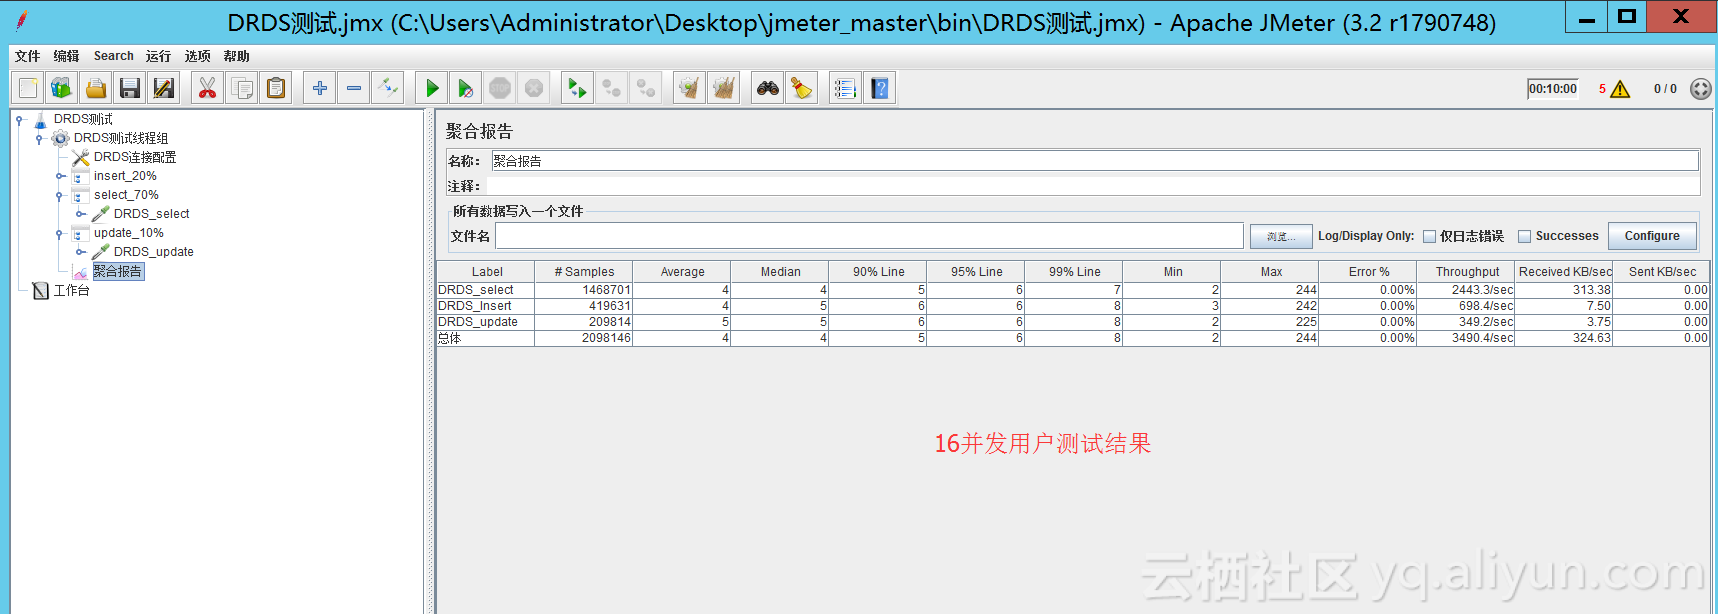Click the 00:10:00 elapsed time display
Image resolution: width=1718 pixels, height=614 pixels.
[1553, 89]
